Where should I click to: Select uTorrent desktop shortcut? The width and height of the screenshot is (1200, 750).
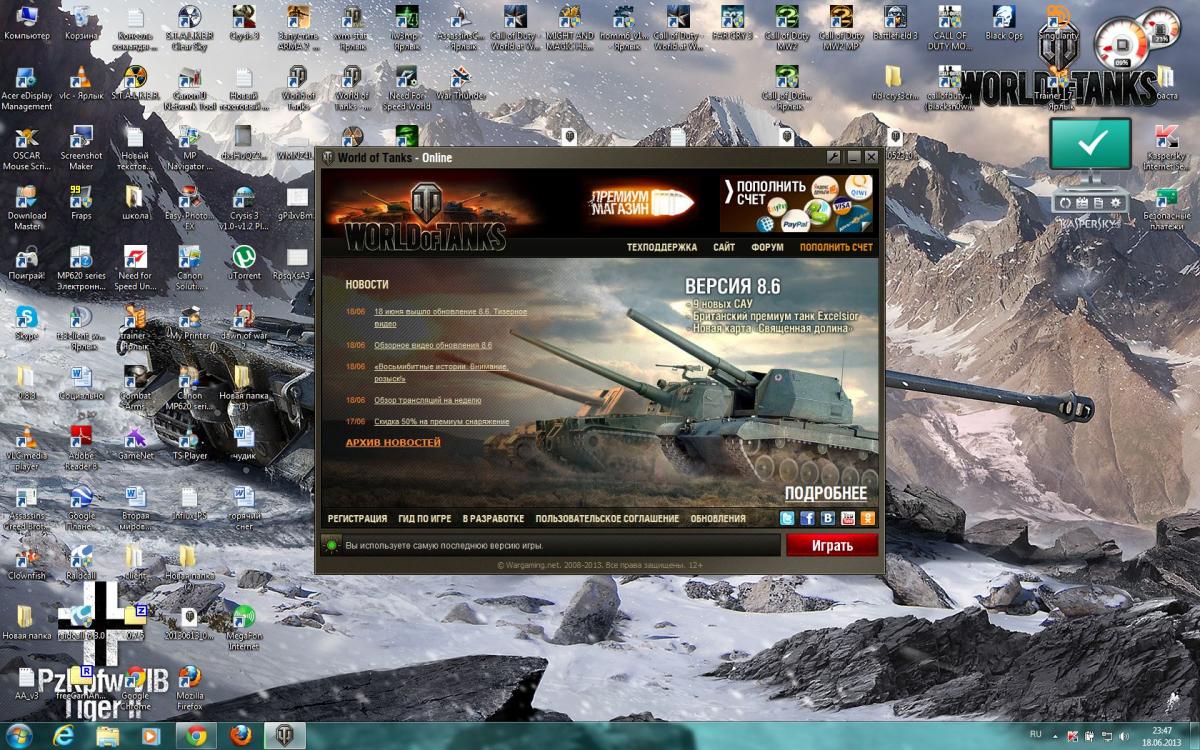244,262
